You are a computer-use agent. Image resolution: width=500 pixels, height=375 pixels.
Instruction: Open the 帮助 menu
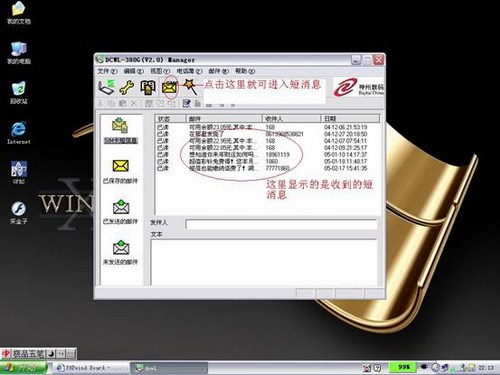[x=245, y=71]
